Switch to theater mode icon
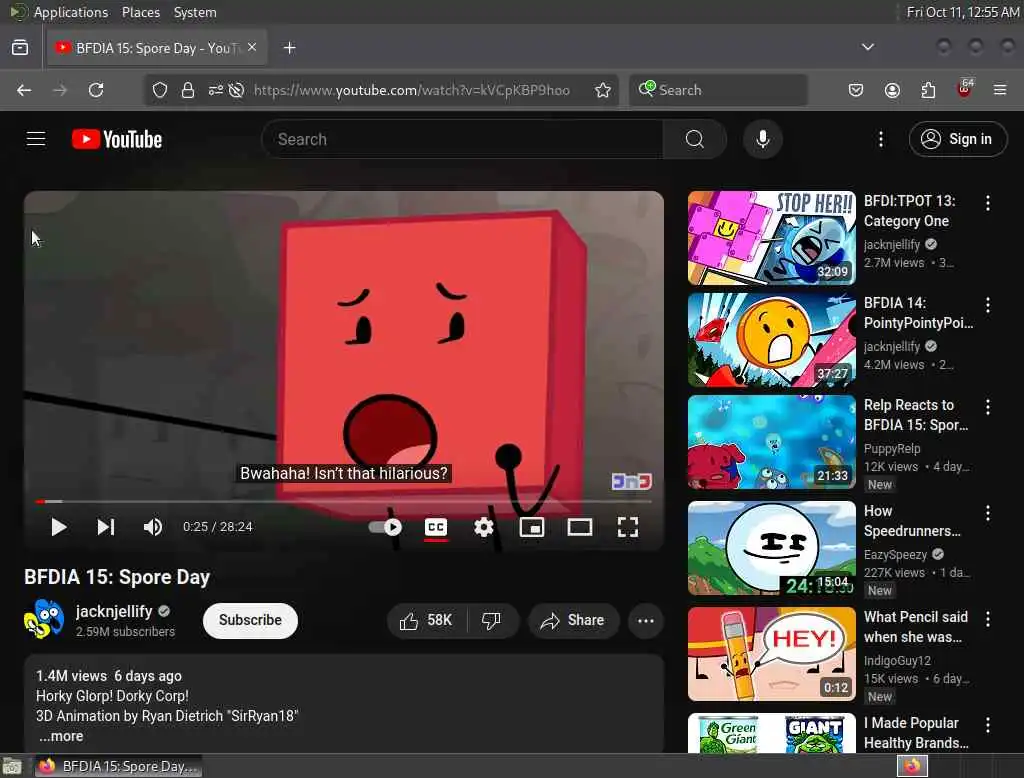The height and width of the screenshot is (778, 1024). [x=580, y=527]
